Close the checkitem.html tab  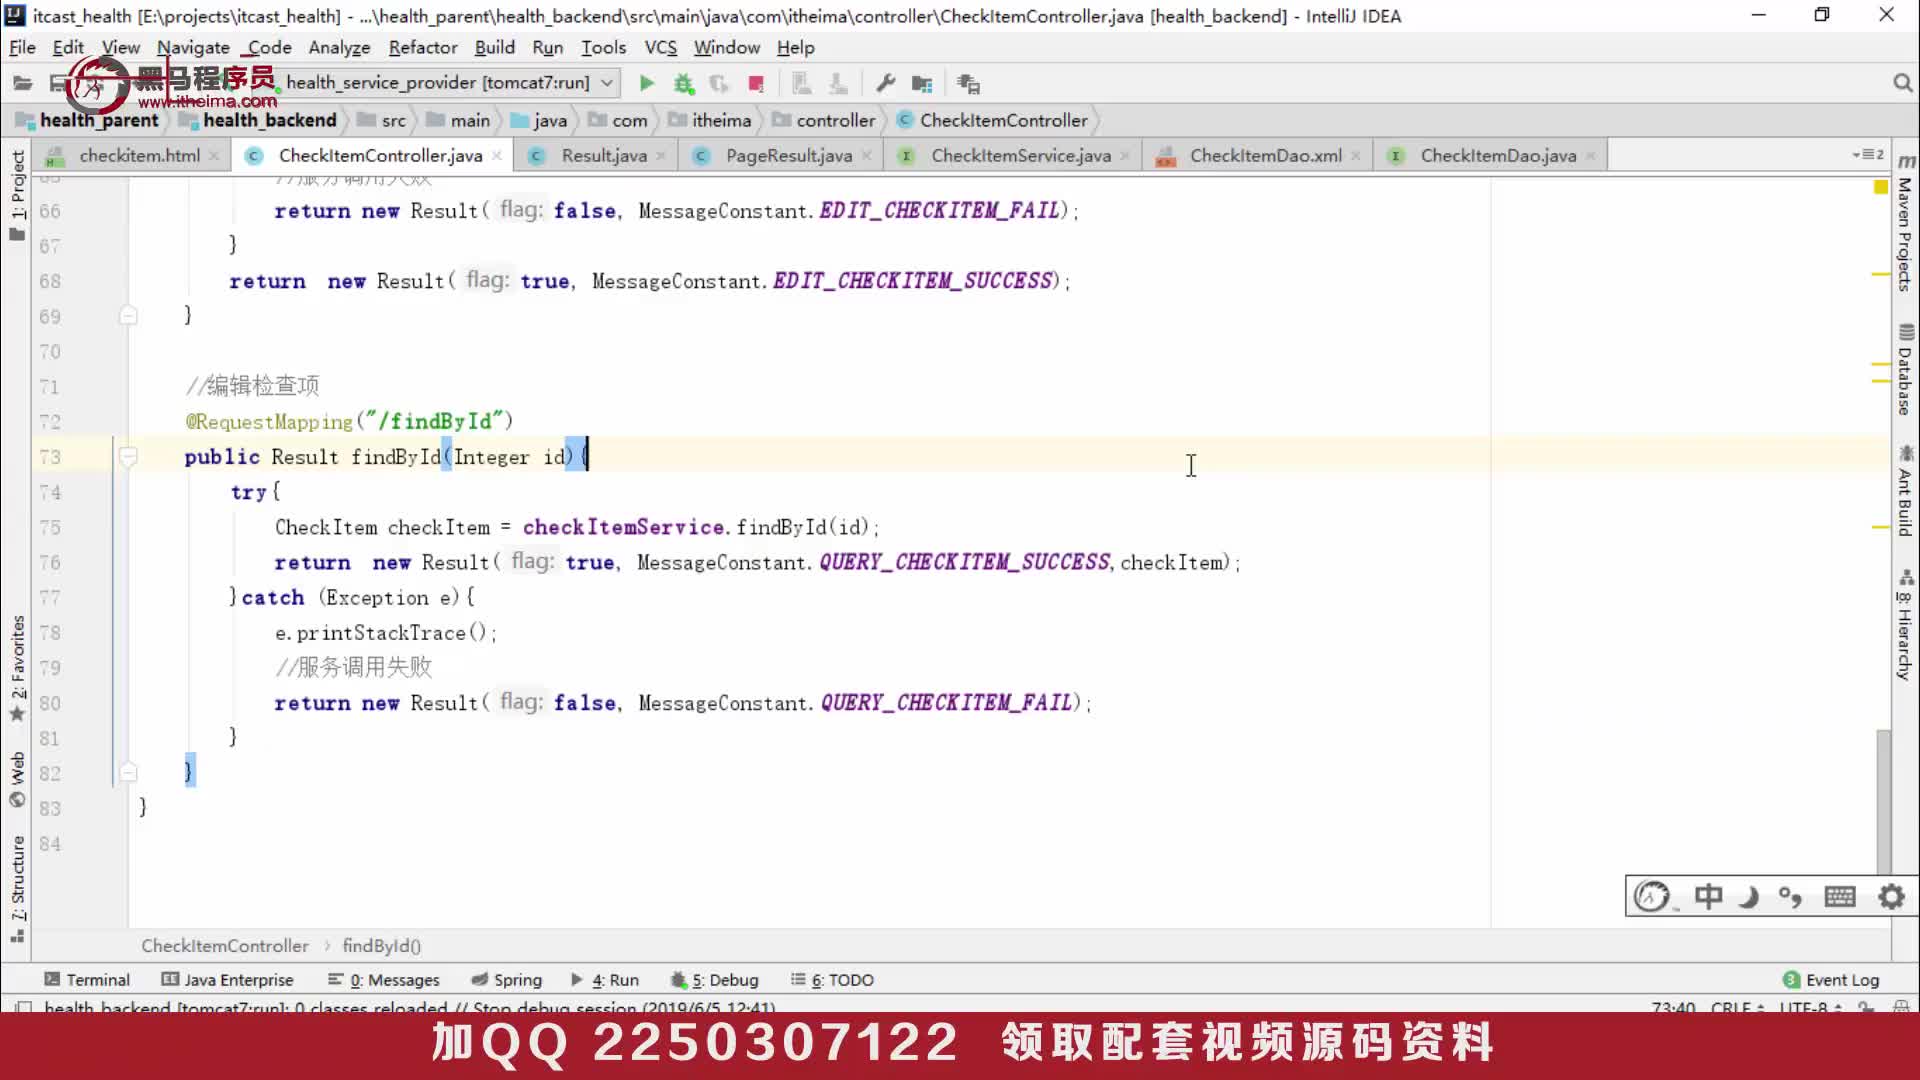pos(214,156)
